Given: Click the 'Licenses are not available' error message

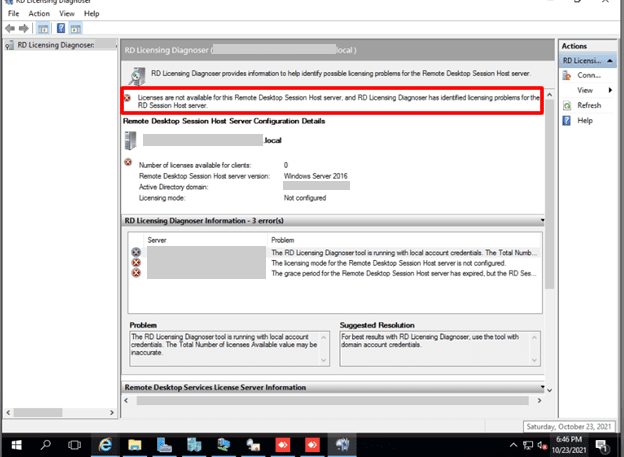Looking at the screenshot, I should pyautogui.click(x=338, y=101).
